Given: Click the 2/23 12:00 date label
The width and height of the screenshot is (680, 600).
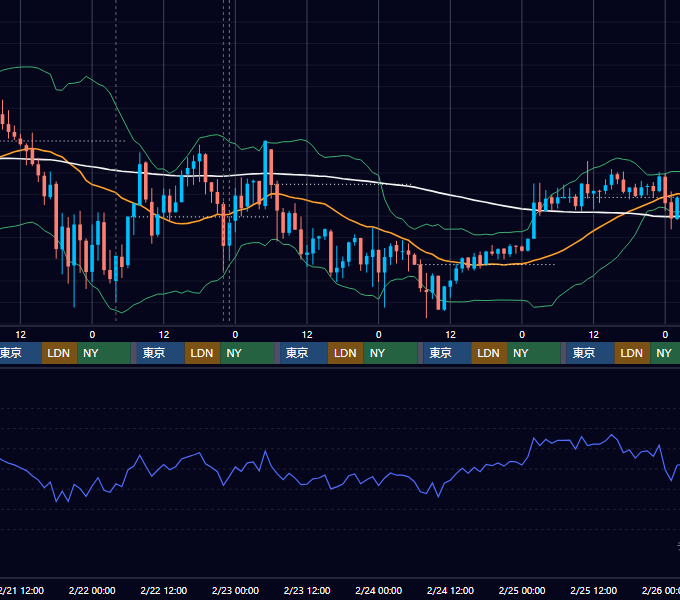Looking at the screenshot, I should point(307,590).
